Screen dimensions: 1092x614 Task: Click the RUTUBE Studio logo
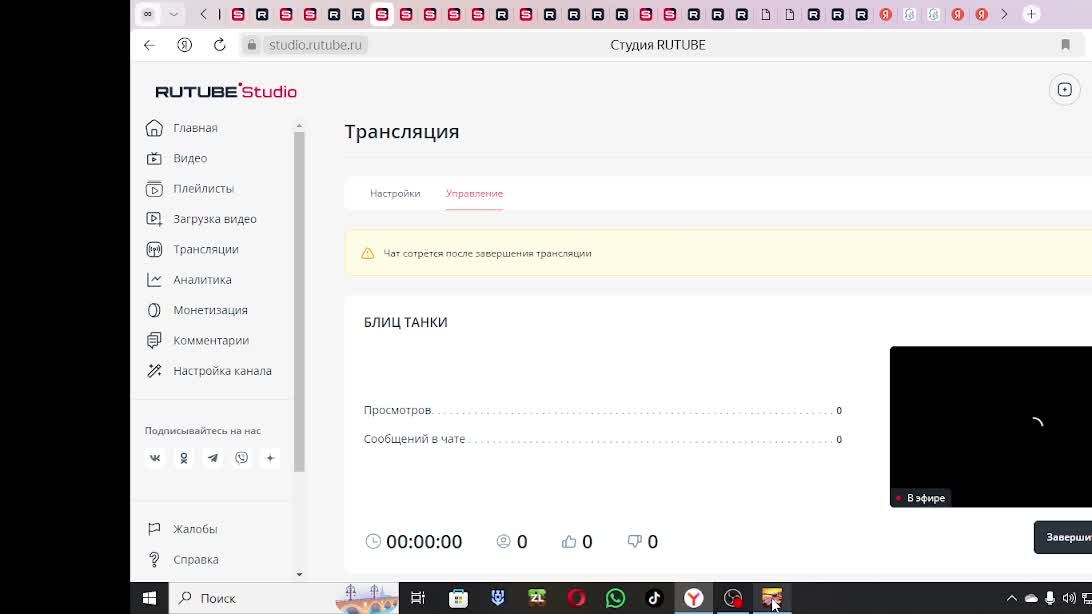226,91
